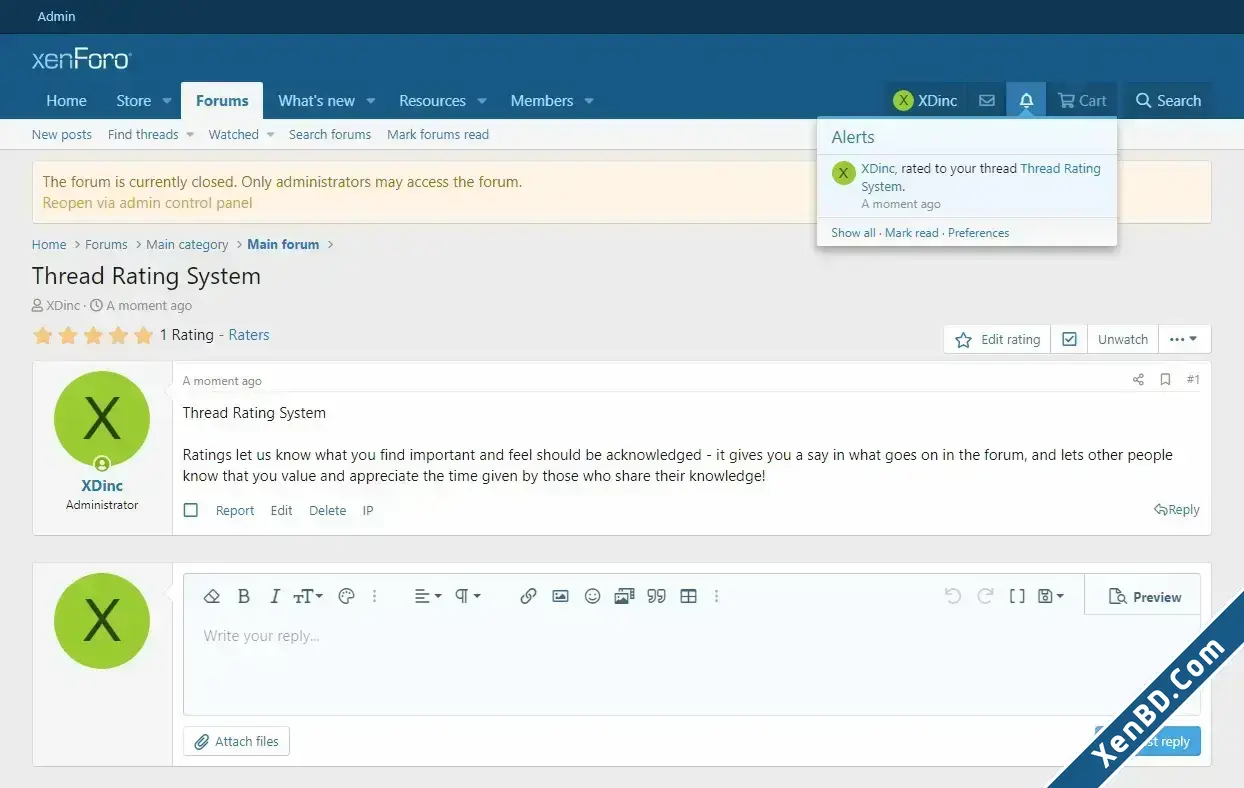Share post #1 using the share icon

[x=1138, y=380]
